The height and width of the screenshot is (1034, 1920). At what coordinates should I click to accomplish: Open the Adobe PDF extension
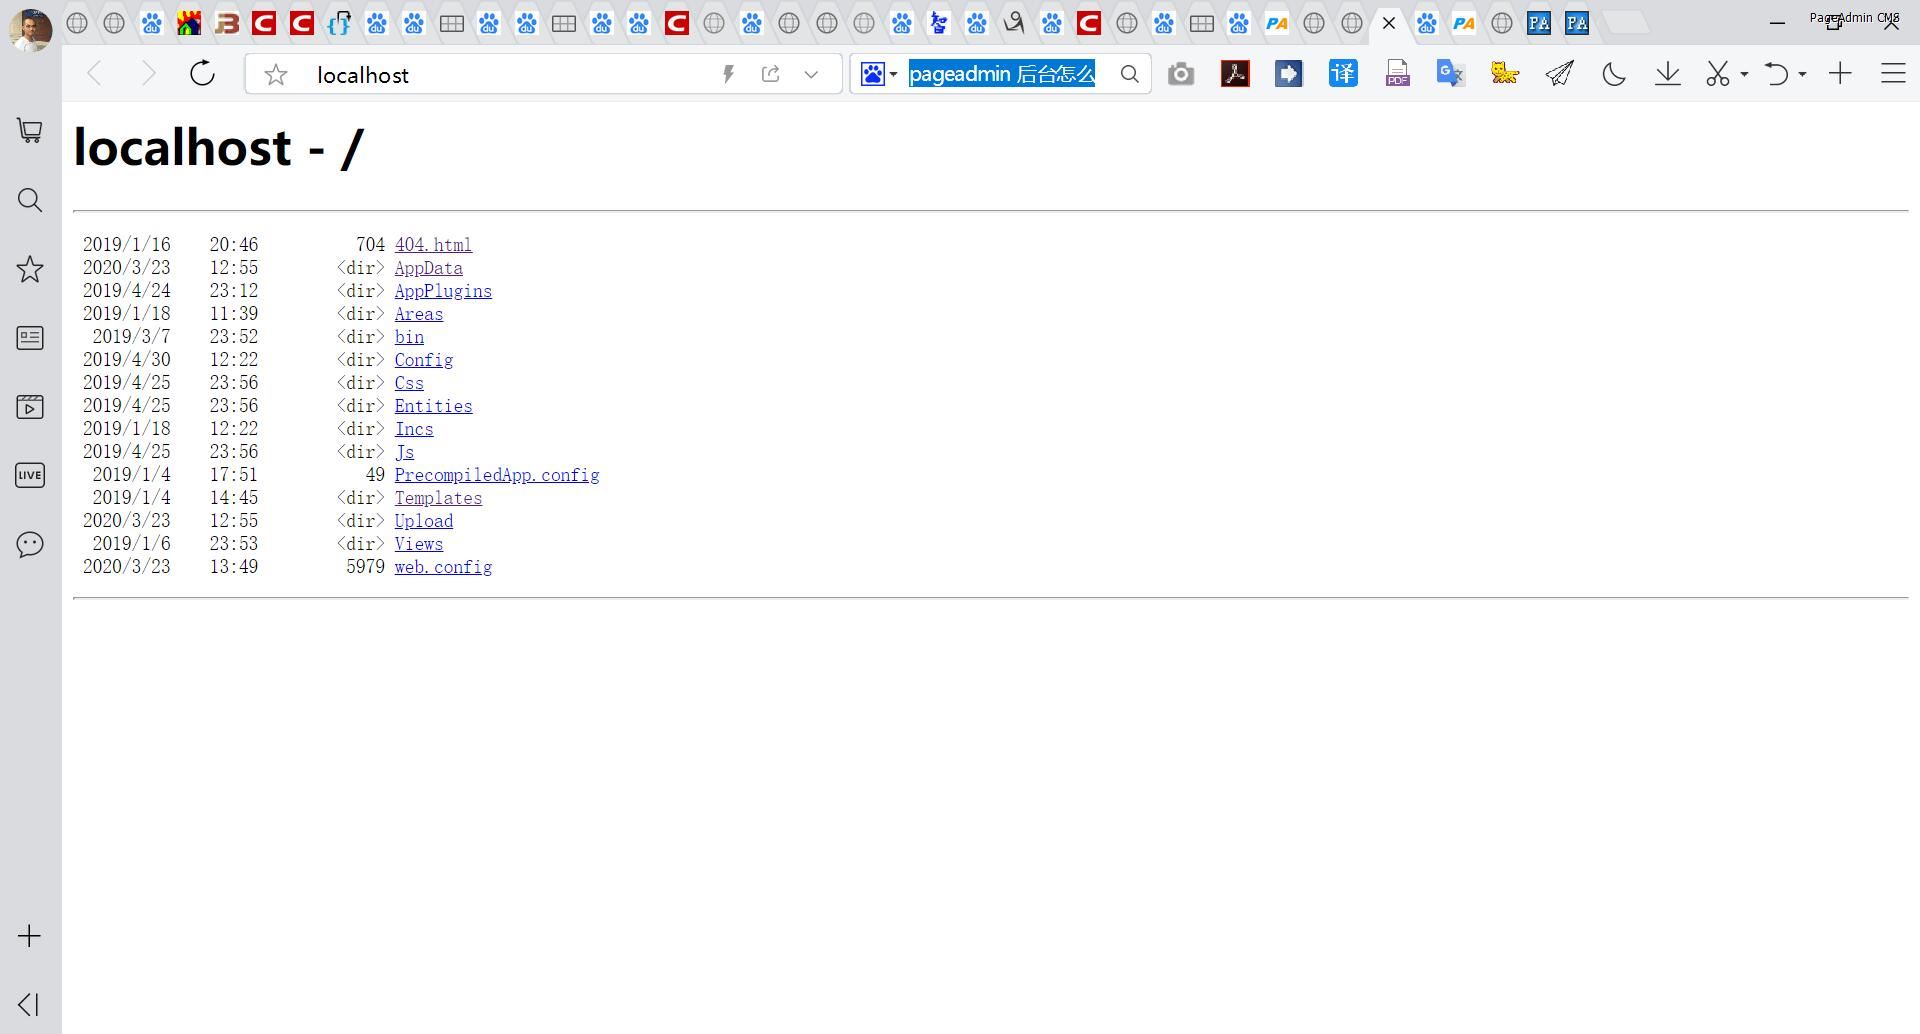click(x=1235, y=74)
